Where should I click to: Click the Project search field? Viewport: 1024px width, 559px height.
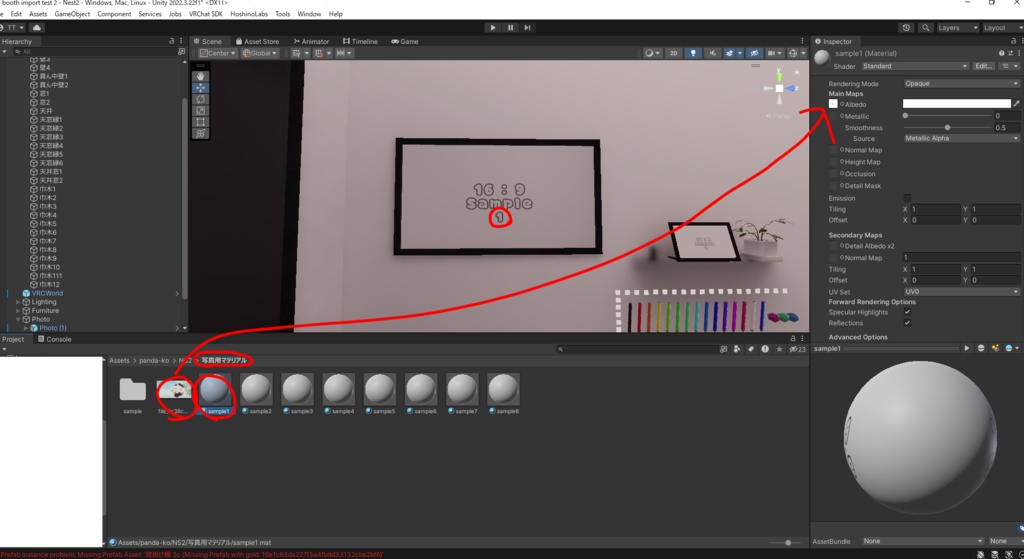coord(637,349)
